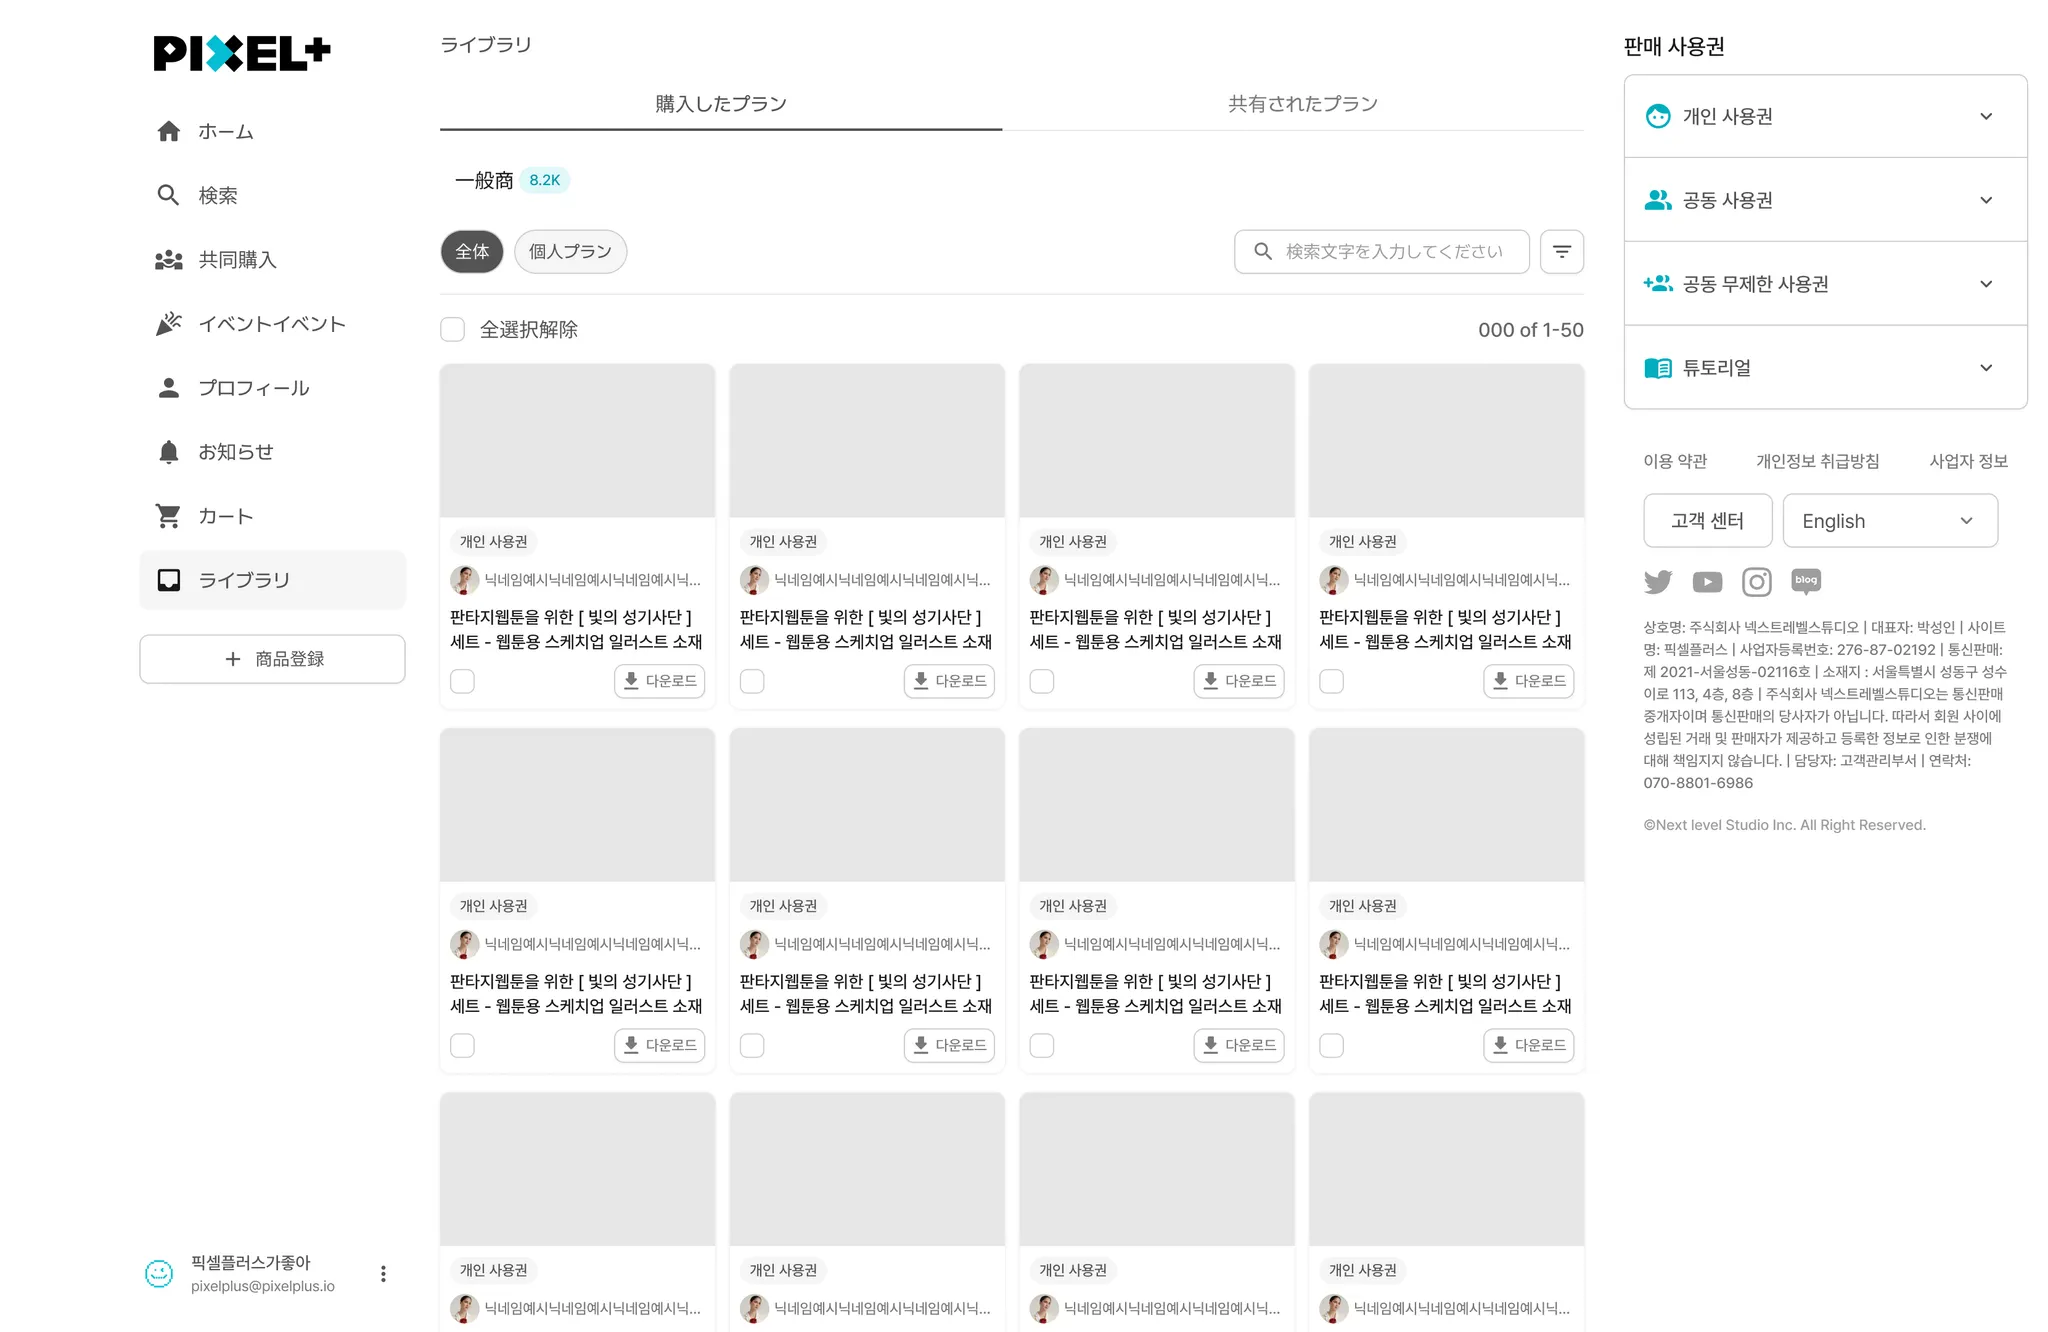
Task: Expand the 개인 사용권 section
Action: click(x=1825, y=116)
